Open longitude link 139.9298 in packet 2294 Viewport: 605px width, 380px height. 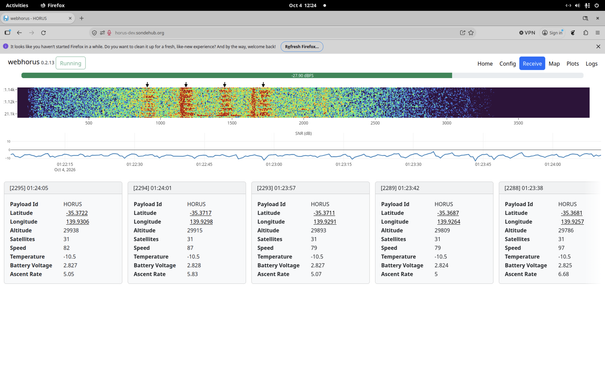click(201, 222)
